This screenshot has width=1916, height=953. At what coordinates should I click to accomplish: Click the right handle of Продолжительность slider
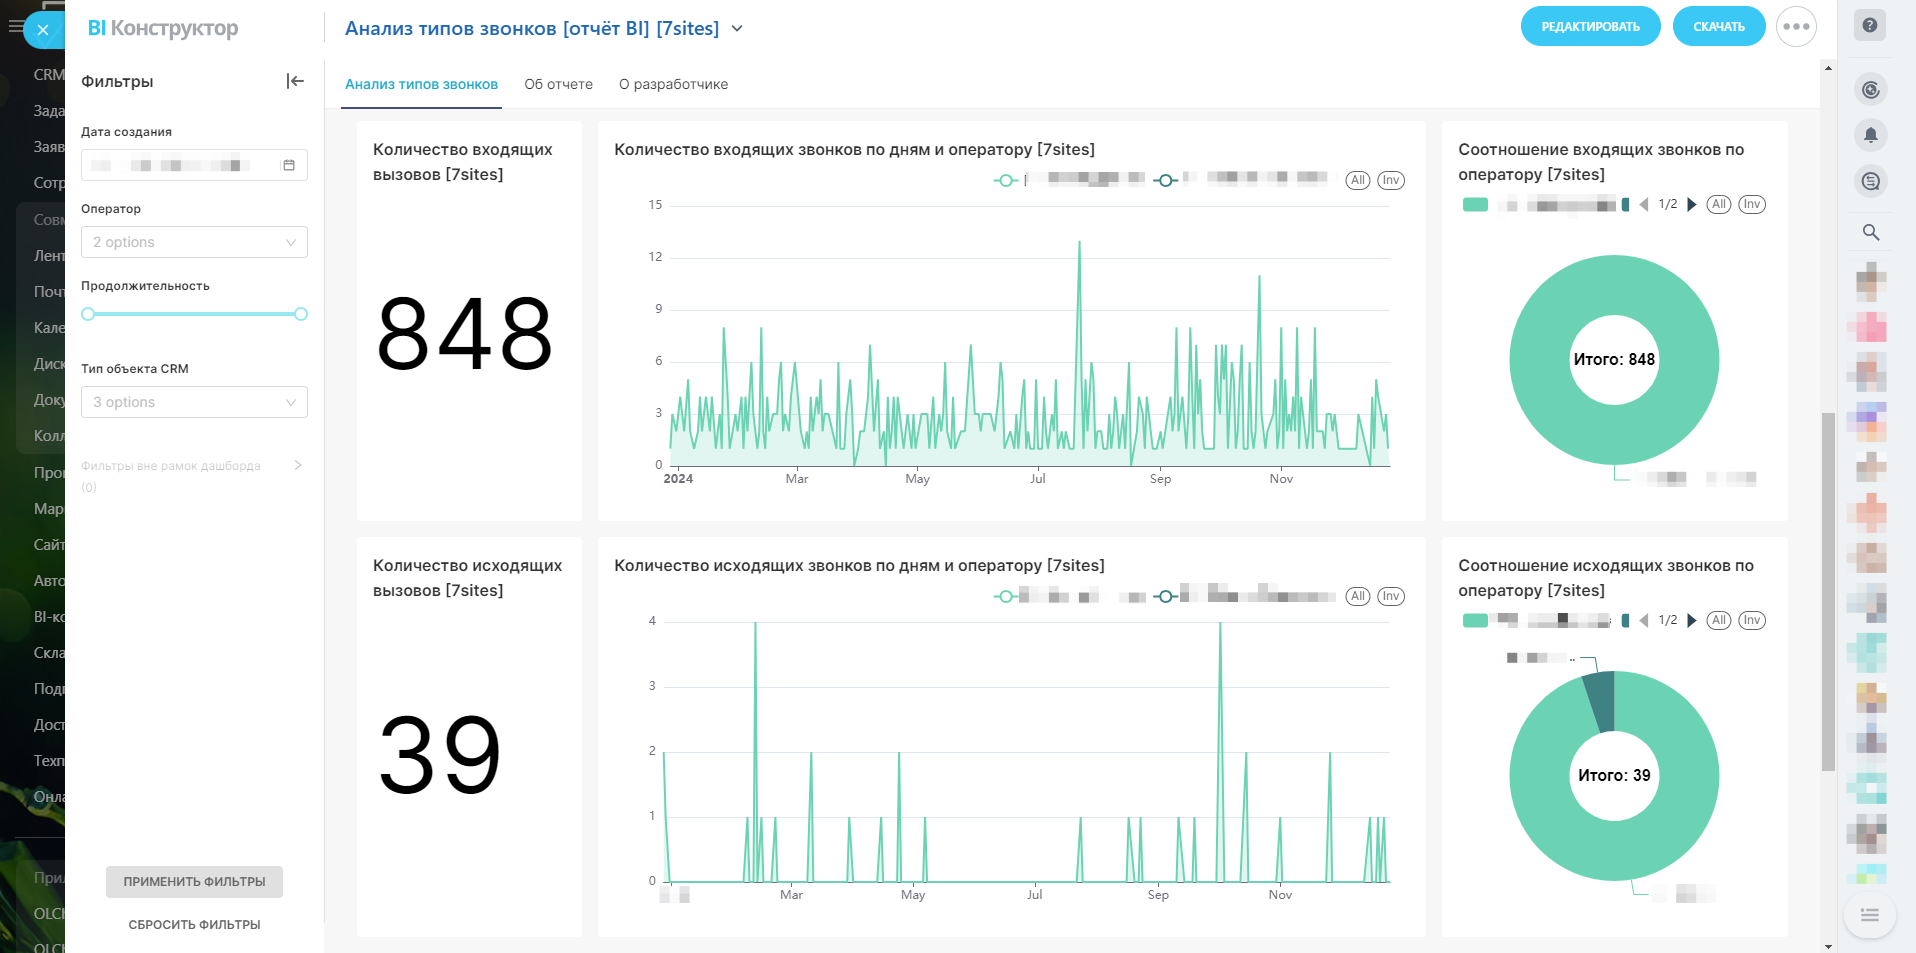[x=301, y=314]
